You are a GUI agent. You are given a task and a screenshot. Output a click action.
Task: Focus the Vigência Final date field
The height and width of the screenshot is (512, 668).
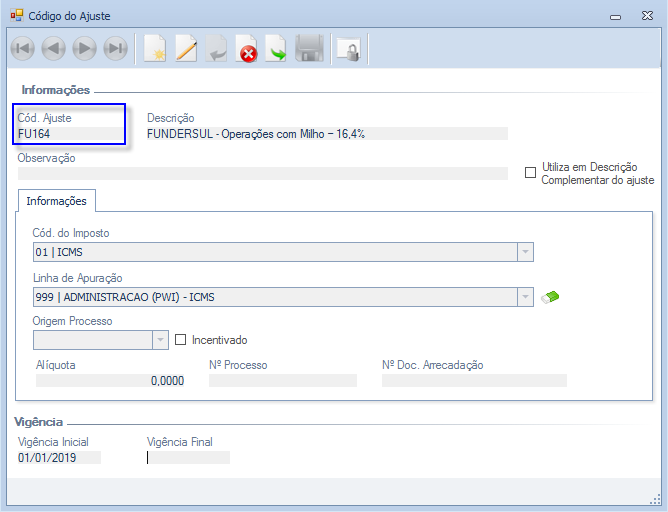[188, 457]
